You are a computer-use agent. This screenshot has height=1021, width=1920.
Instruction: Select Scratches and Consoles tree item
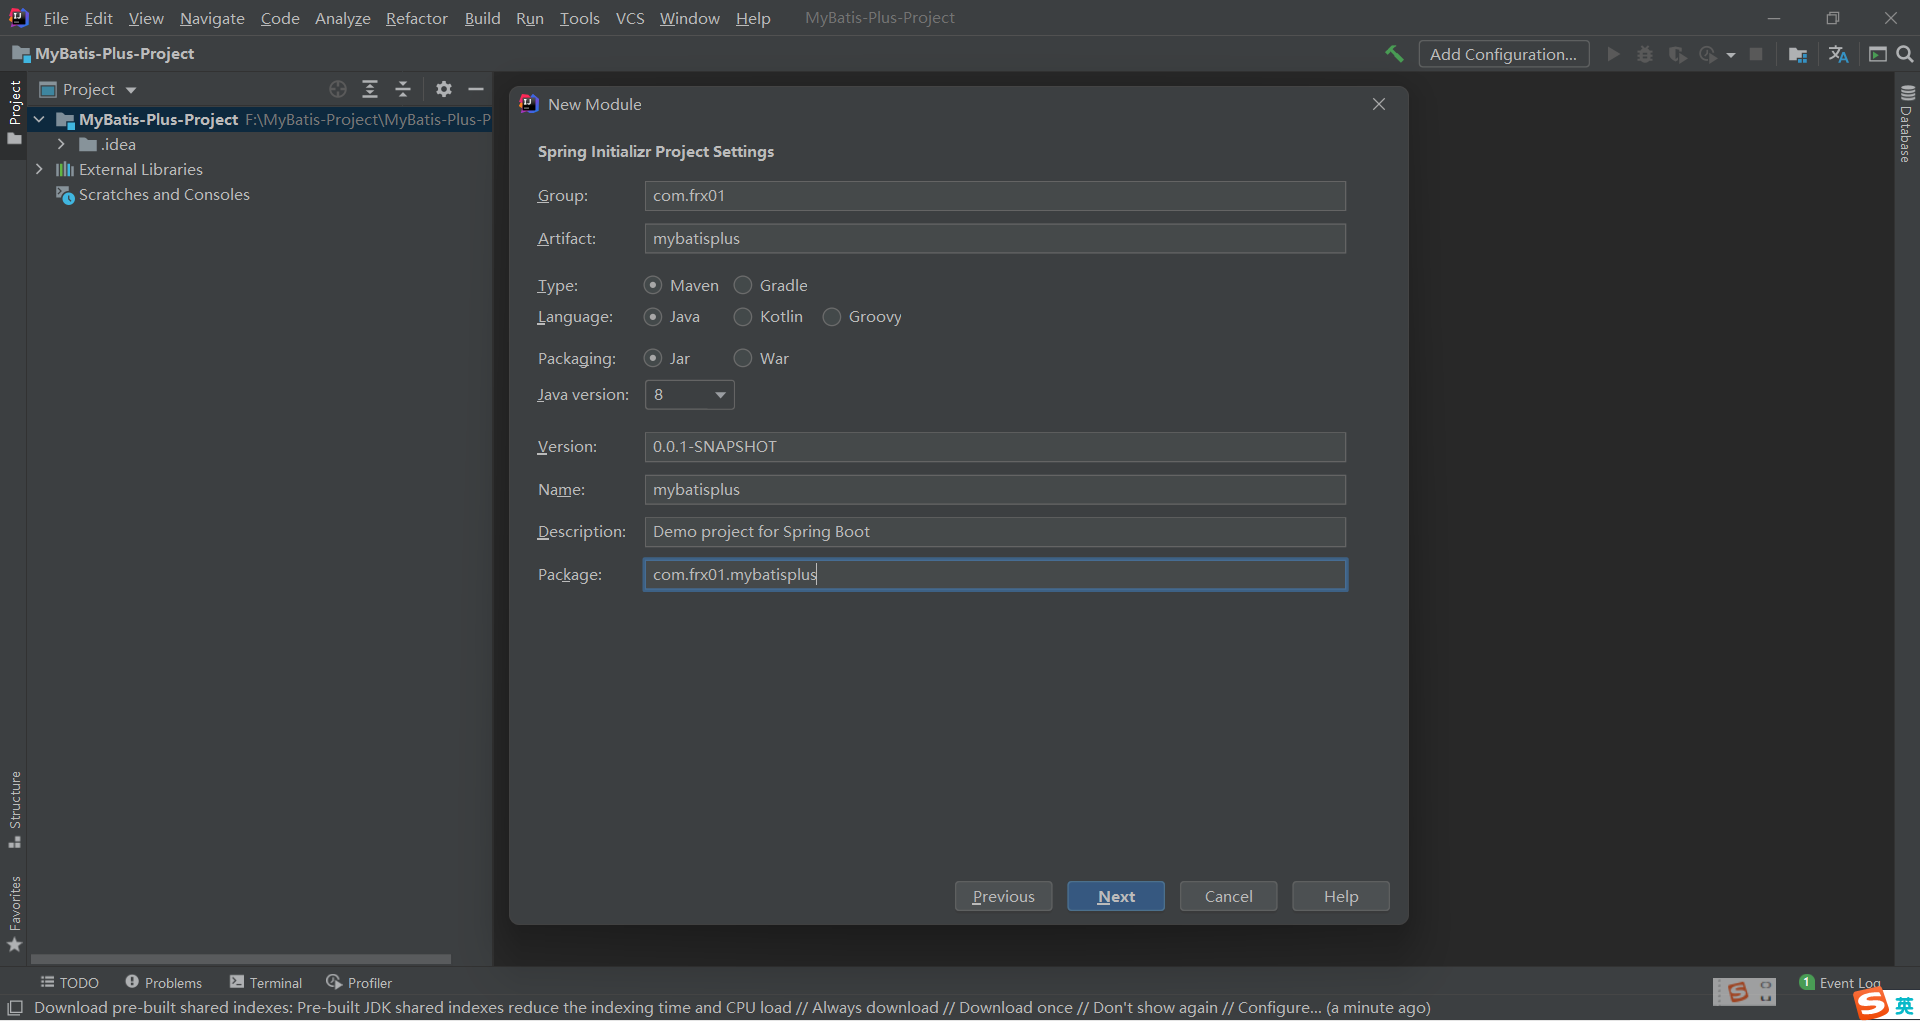153,194
